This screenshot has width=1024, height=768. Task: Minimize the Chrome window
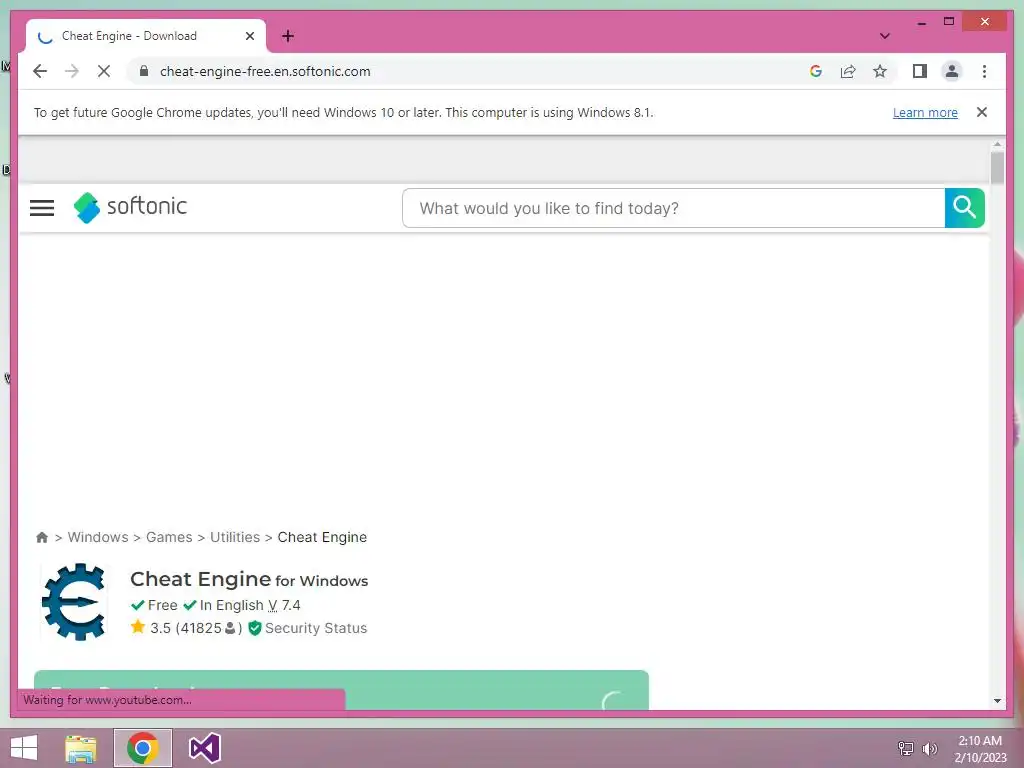[x=921, y=22]
